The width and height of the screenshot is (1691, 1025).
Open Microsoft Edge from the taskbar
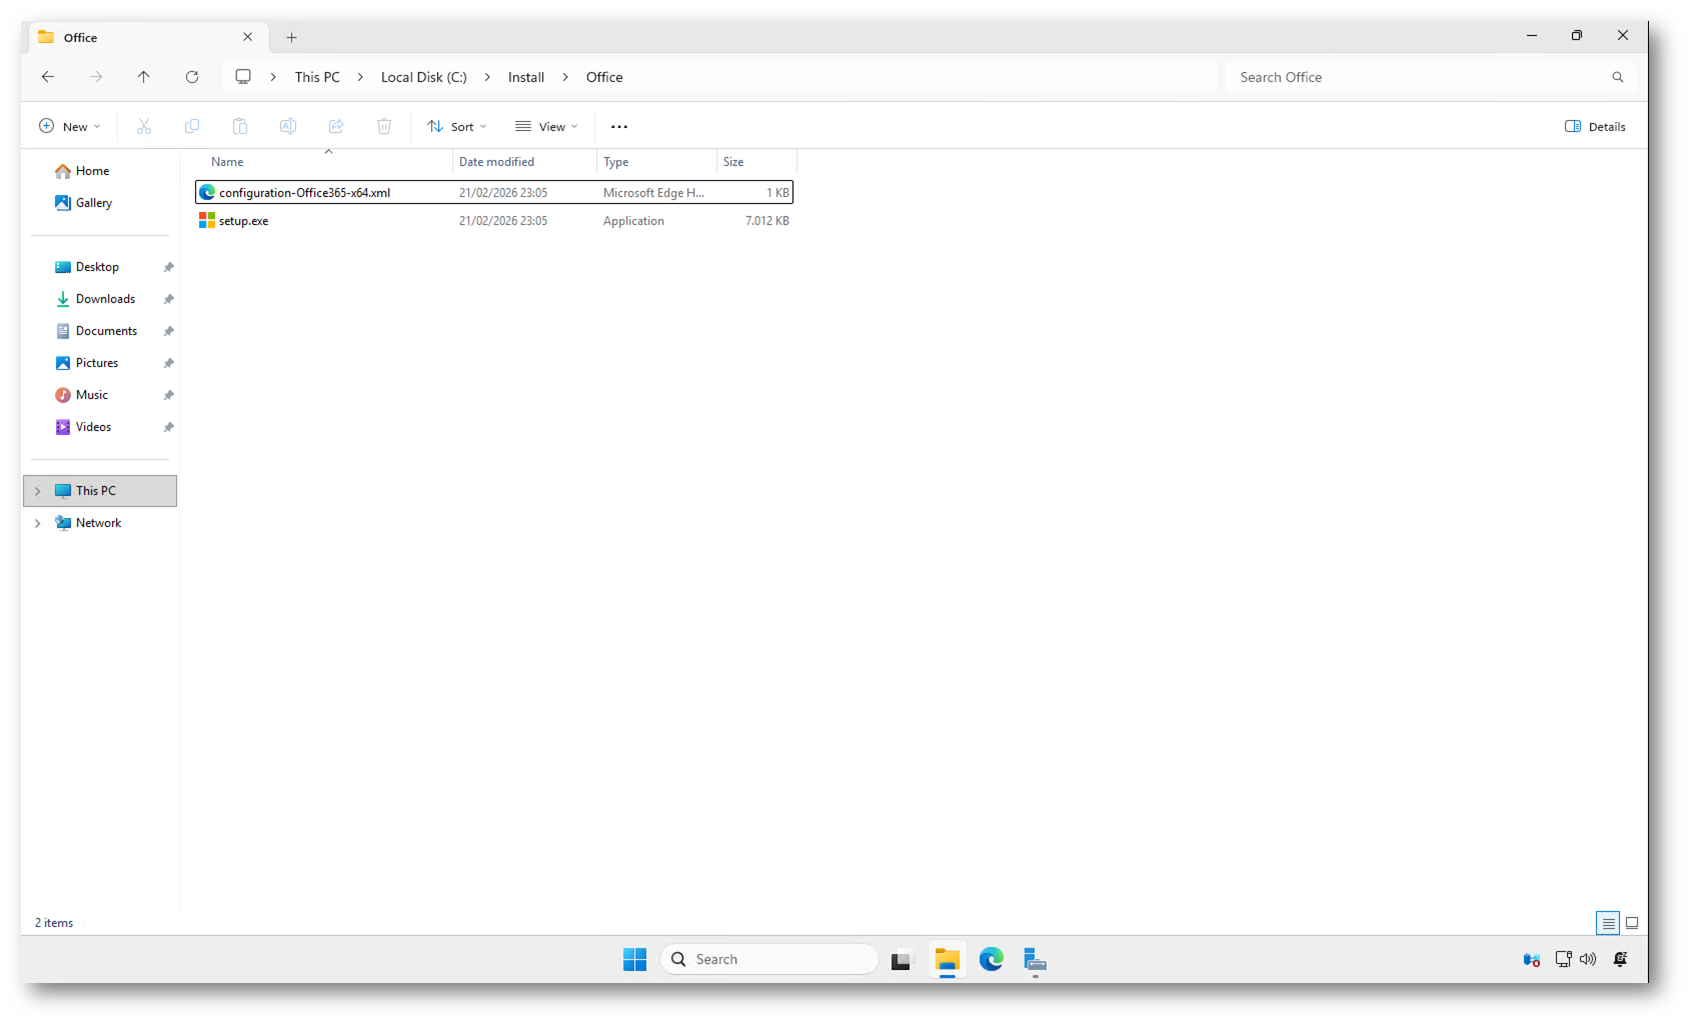point(991,960)
